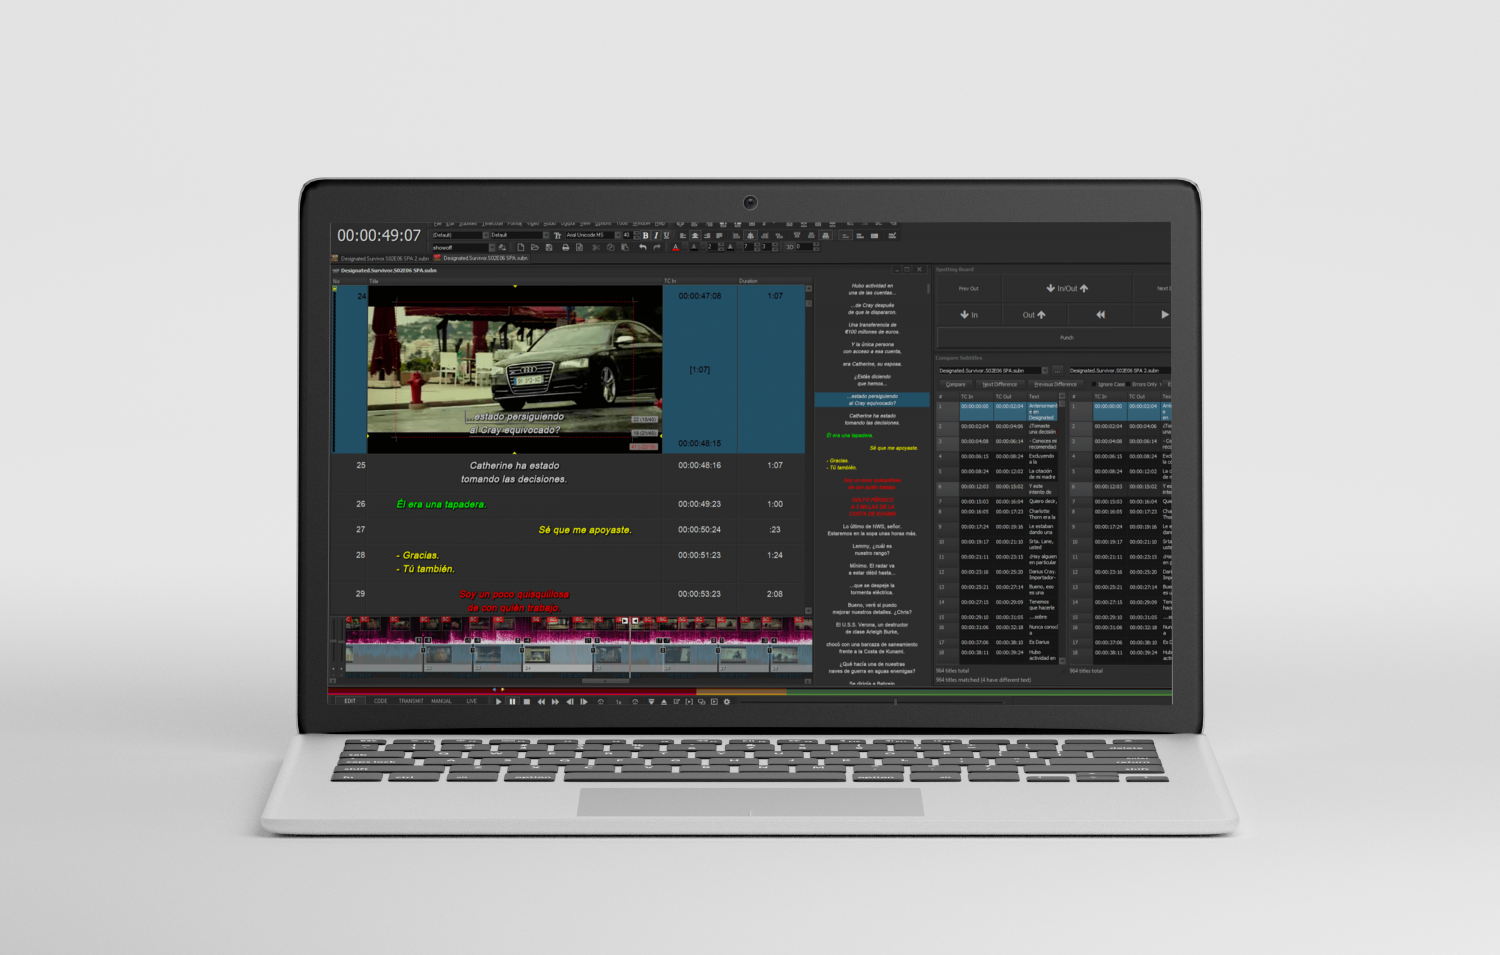The width and height of the screenshot is (1500, 955).
Task: Expand the text color dropdown arrow
Action: coord(684,247)
